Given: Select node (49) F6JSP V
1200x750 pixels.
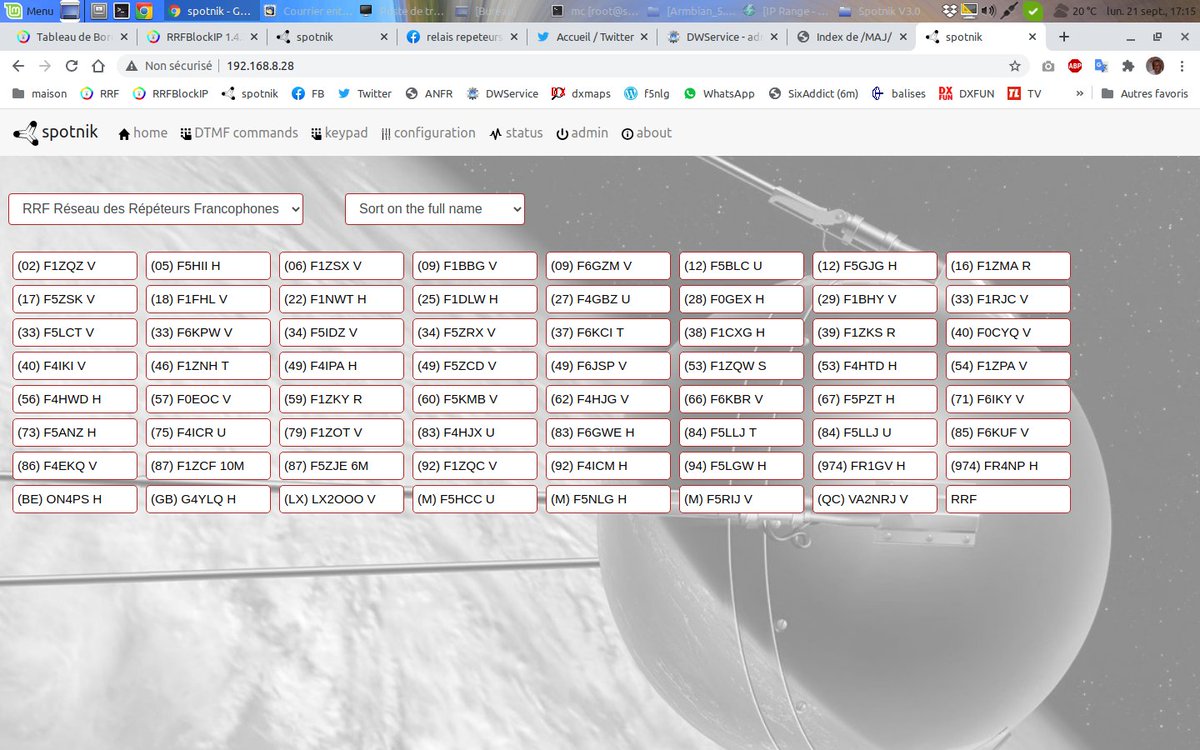Looking at the screenshot, I should (608, 366).
